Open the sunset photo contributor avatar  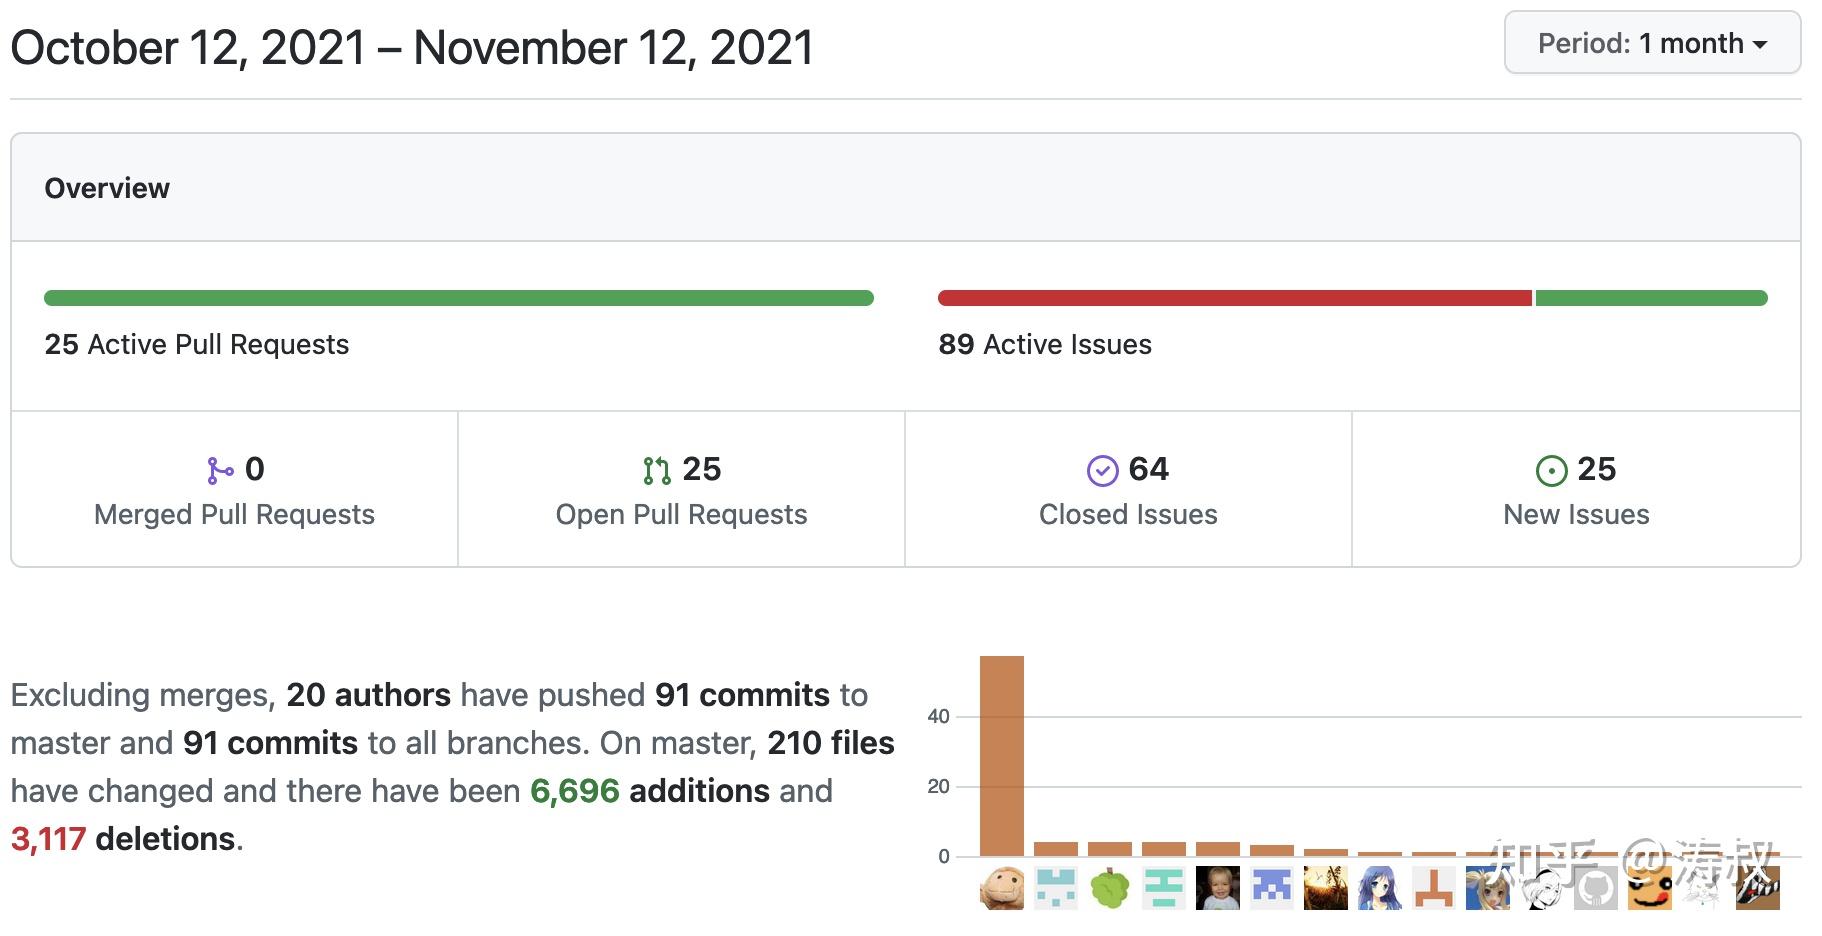[x=1326, y=888]
